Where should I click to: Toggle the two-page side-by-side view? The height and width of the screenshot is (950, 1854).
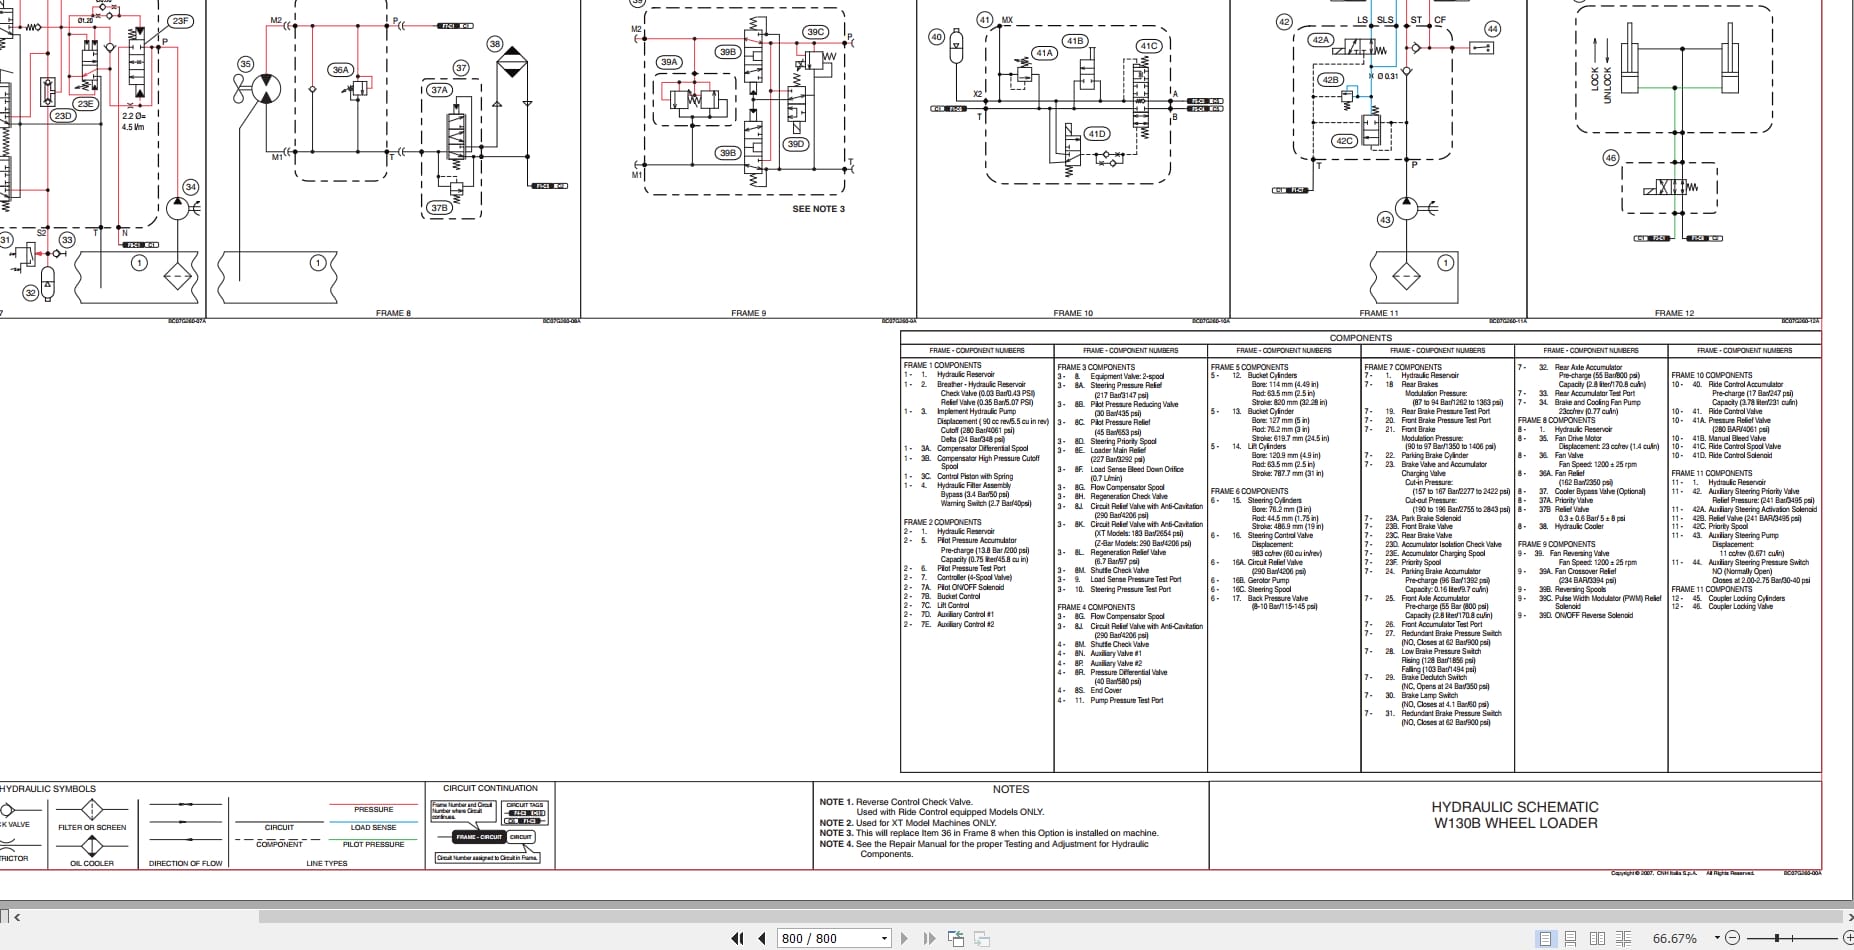[1598, 938]
